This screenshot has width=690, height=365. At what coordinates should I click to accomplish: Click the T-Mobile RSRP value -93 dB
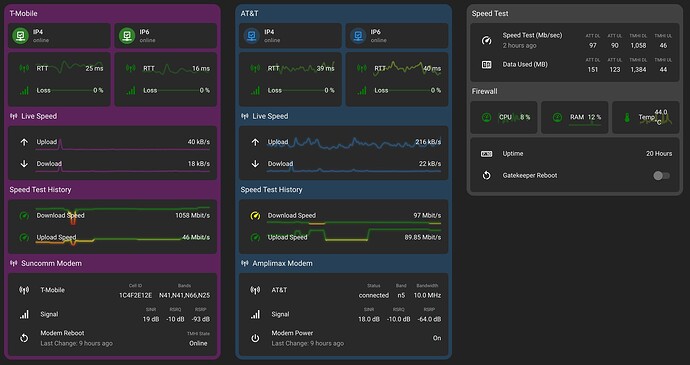[x=200, y=319]
